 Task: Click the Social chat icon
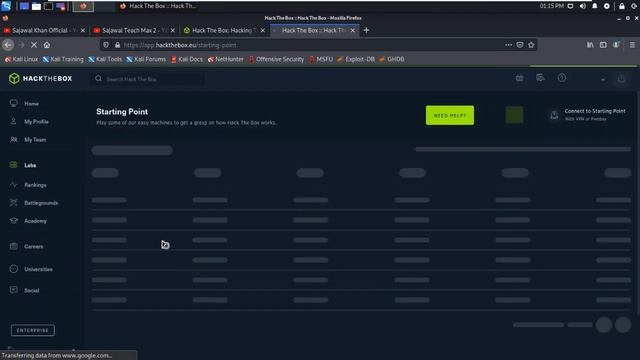pos(13,290)
